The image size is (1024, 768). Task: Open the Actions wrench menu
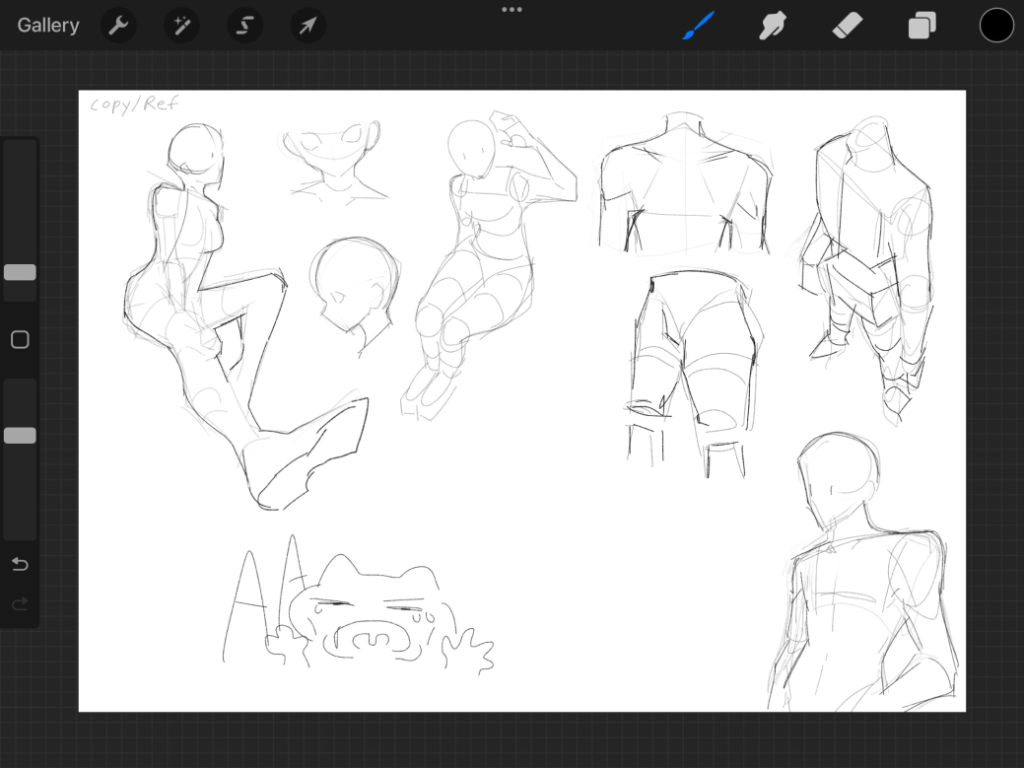pyautogui.click(x=119, y=26)
